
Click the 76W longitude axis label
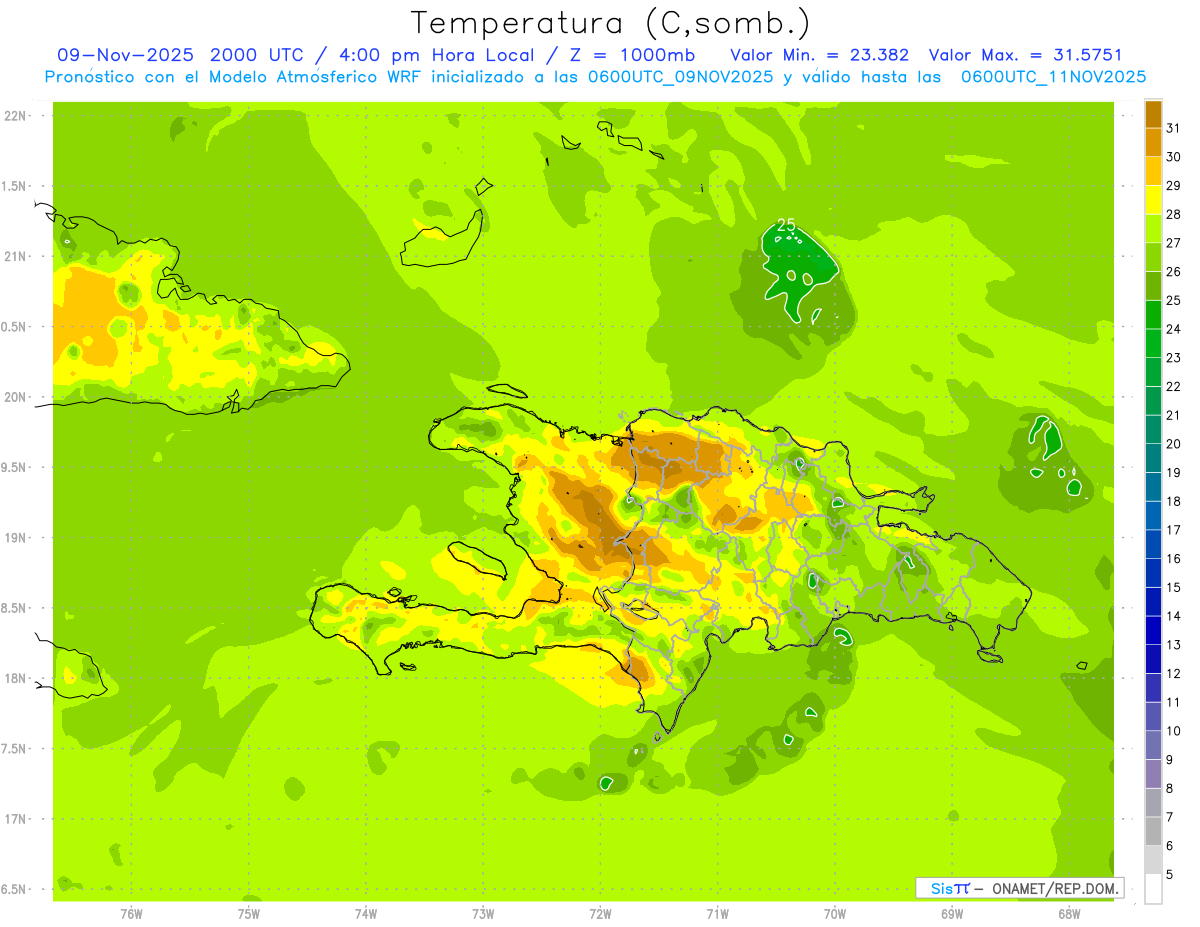tap(131, 914)
